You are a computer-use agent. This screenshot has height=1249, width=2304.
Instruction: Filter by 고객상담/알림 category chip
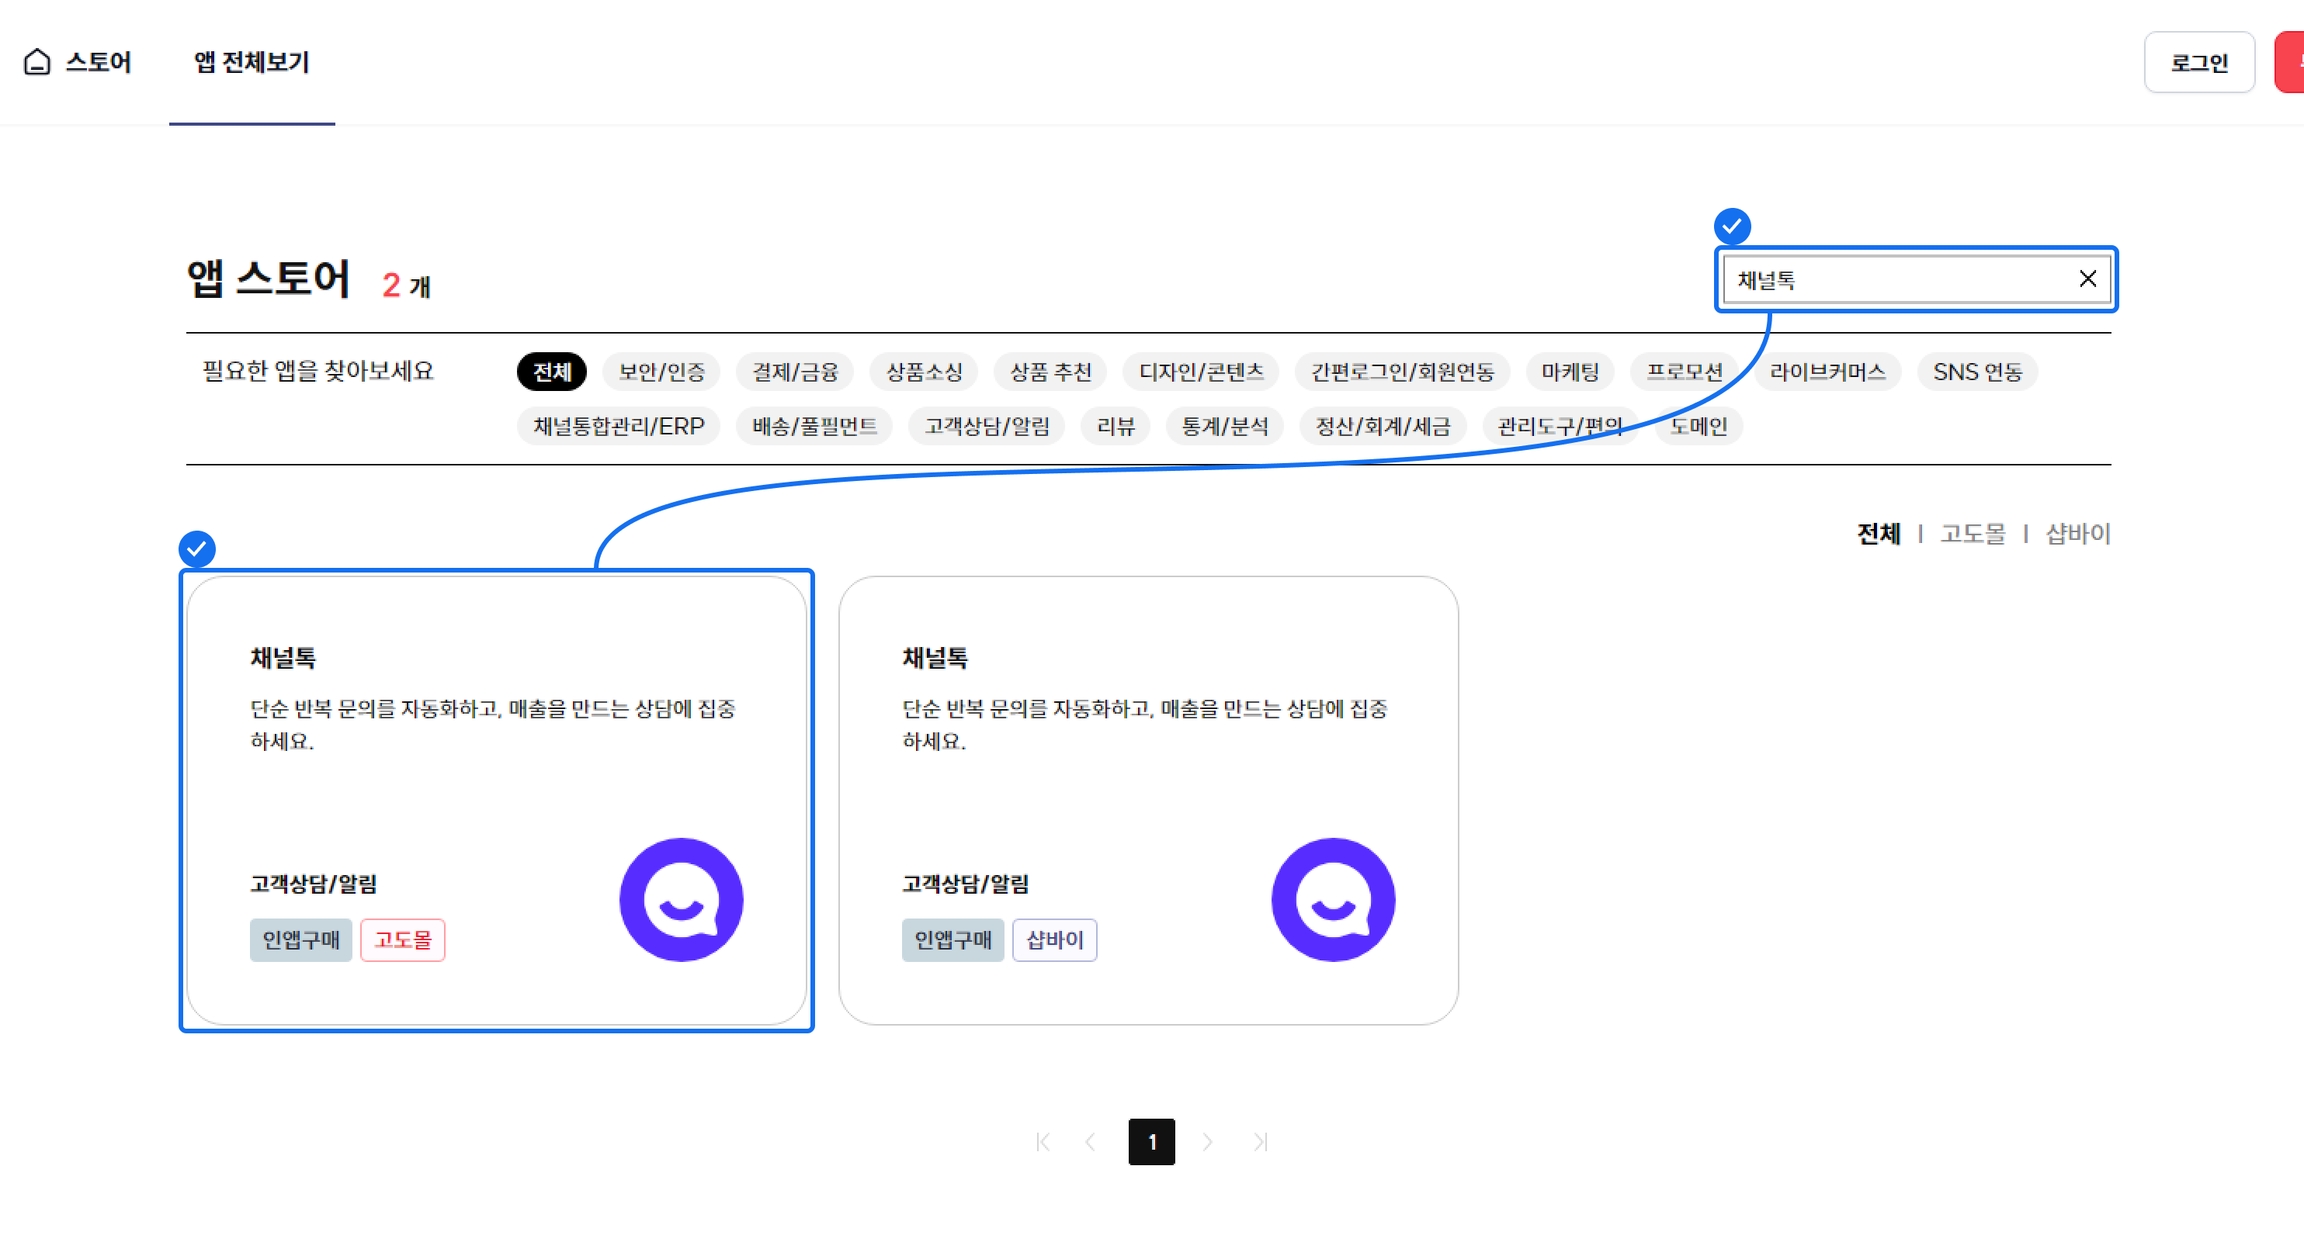point(986,426)
